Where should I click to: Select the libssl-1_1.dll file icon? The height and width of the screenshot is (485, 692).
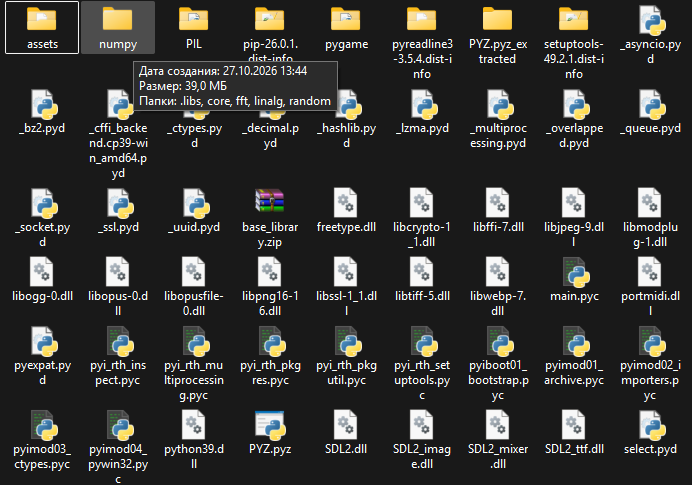coord(346,272)
